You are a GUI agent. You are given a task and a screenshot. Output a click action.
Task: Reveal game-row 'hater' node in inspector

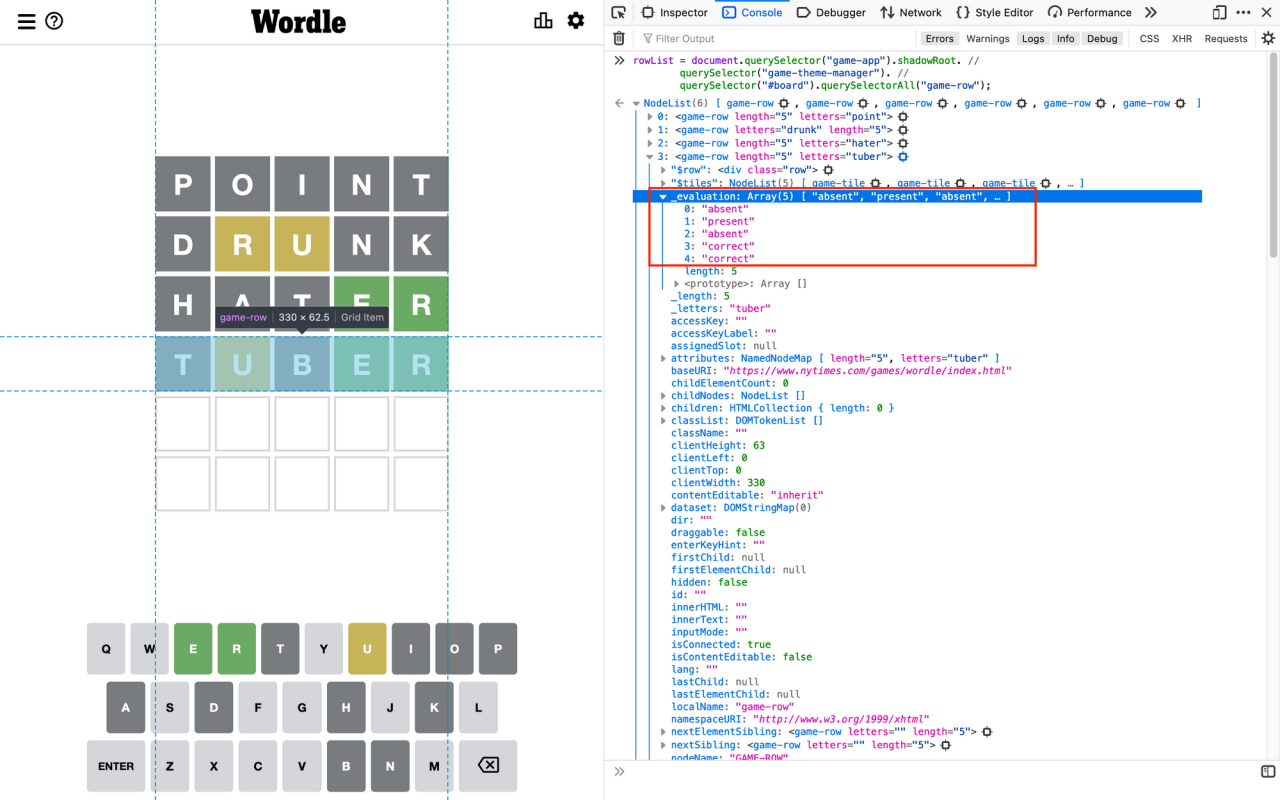(902, 144)
